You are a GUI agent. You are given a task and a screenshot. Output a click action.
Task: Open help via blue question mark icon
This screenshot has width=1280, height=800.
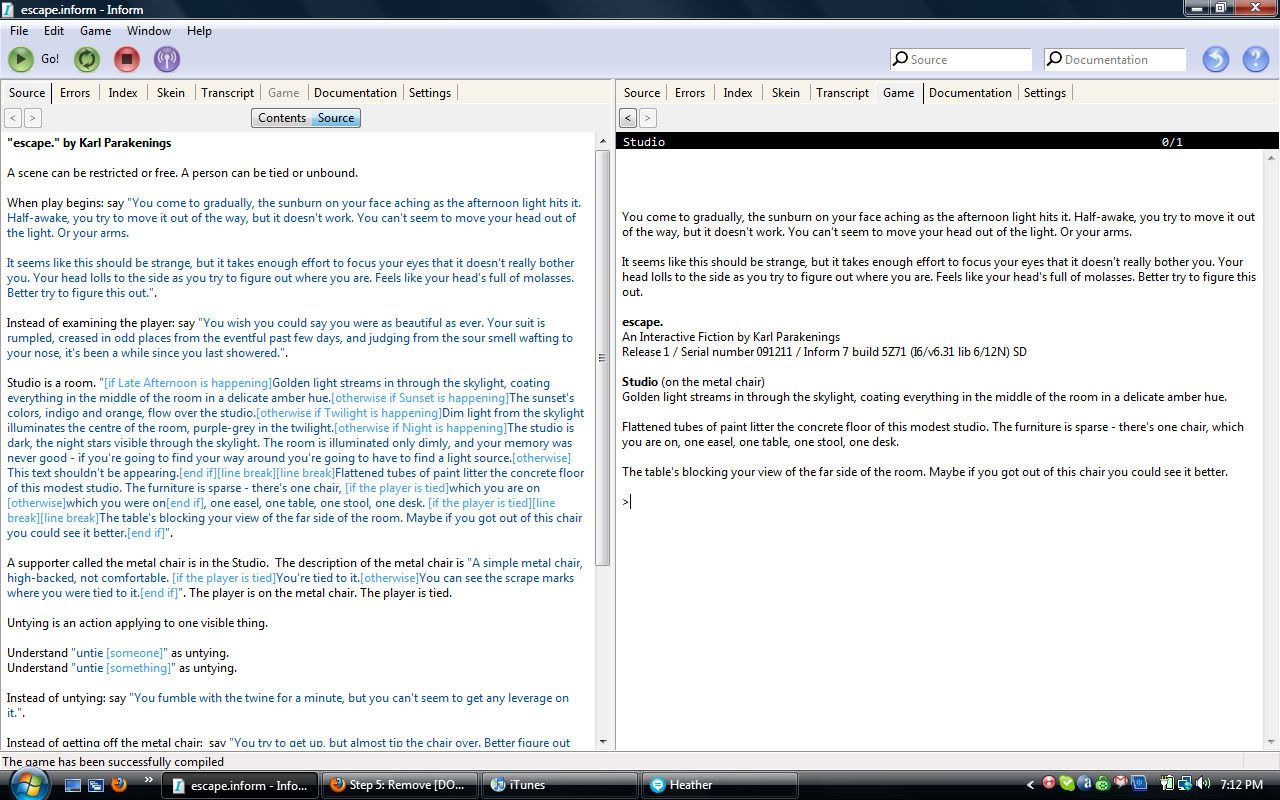click(x=1255, y=59)
